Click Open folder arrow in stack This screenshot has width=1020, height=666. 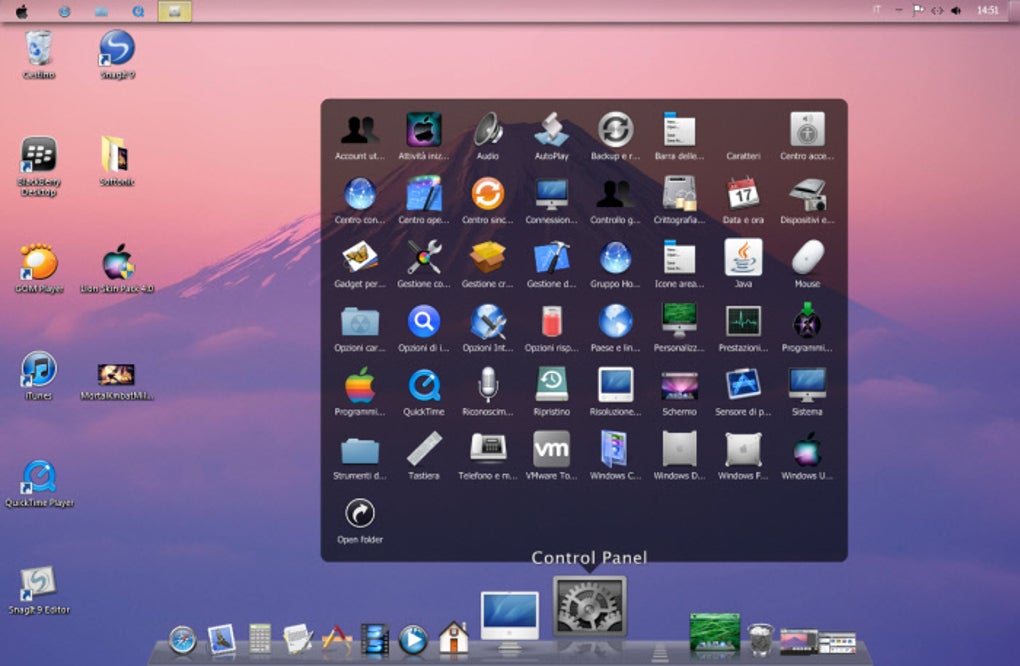[x=360, y=513]
